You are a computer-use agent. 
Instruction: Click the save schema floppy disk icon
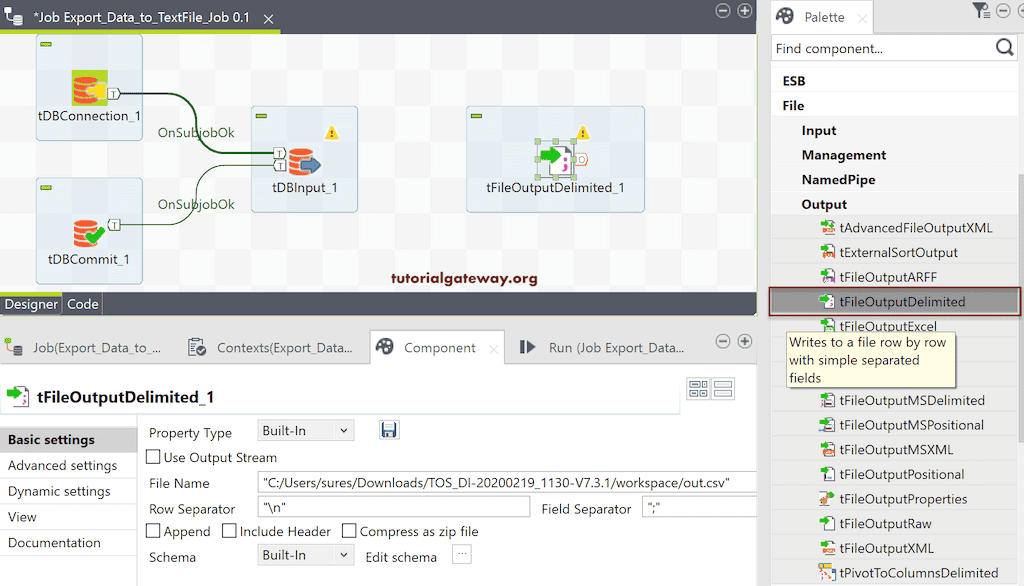(x=389, y=430)
